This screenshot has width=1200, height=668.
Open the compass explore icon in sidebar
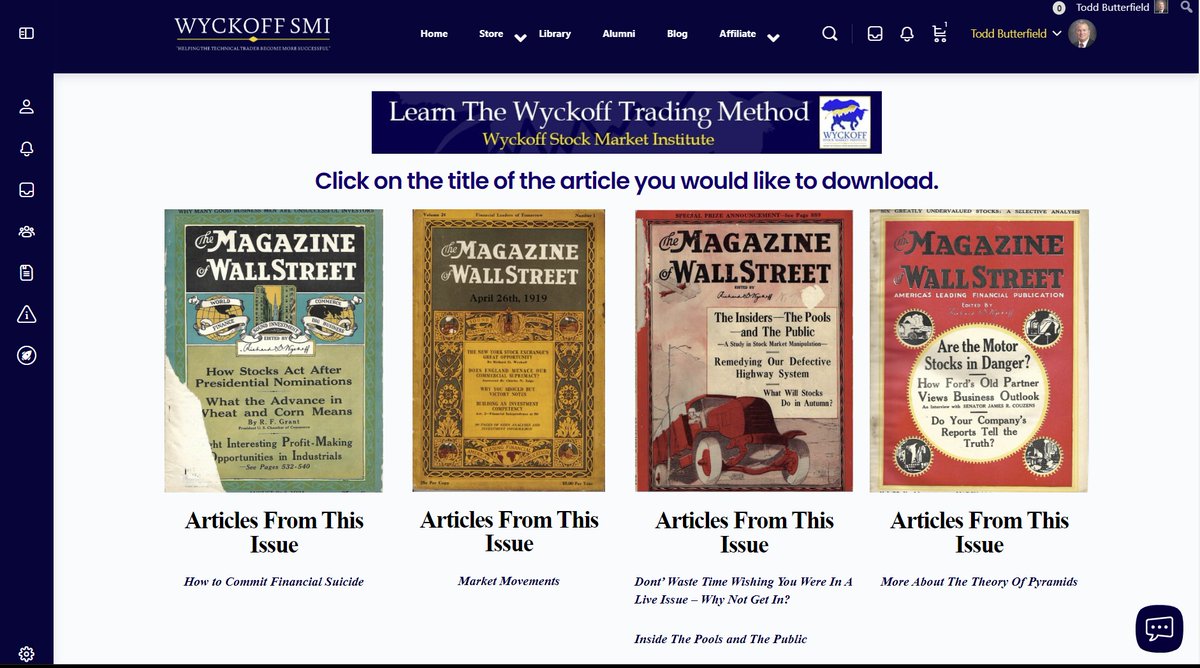tap(27, 356)
